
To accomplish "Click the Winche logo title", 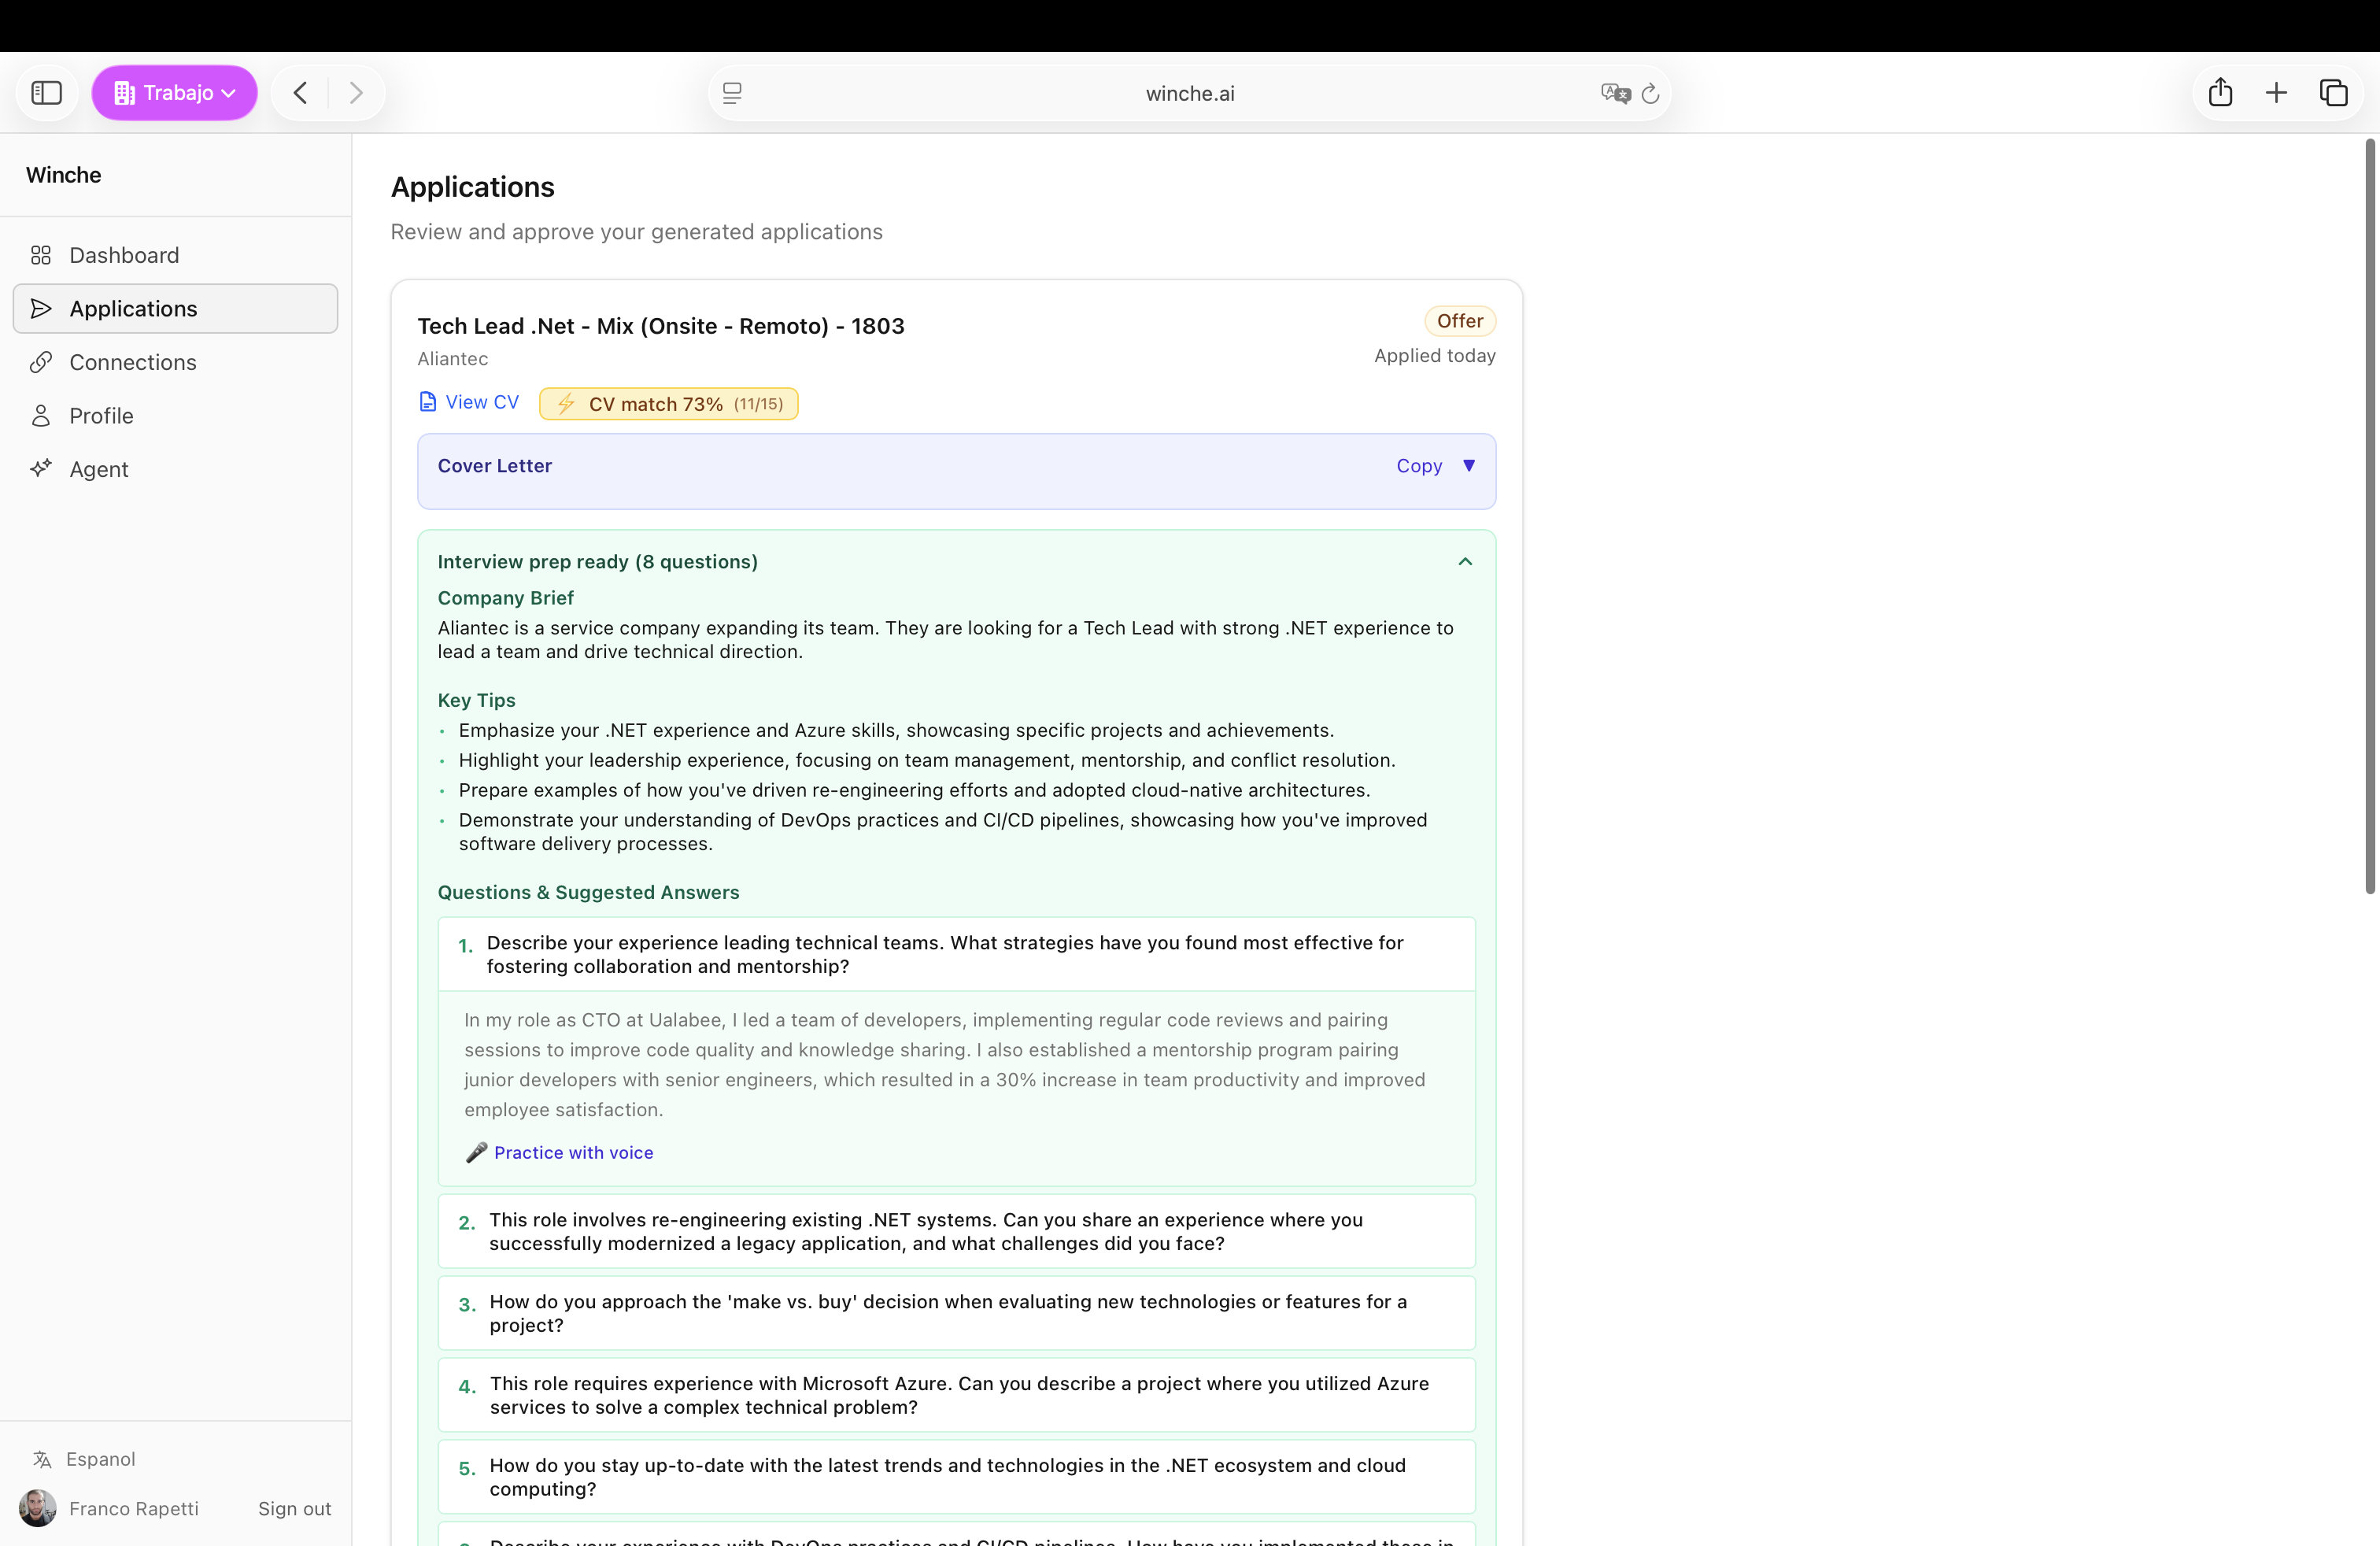I will [x=64, y=175].
